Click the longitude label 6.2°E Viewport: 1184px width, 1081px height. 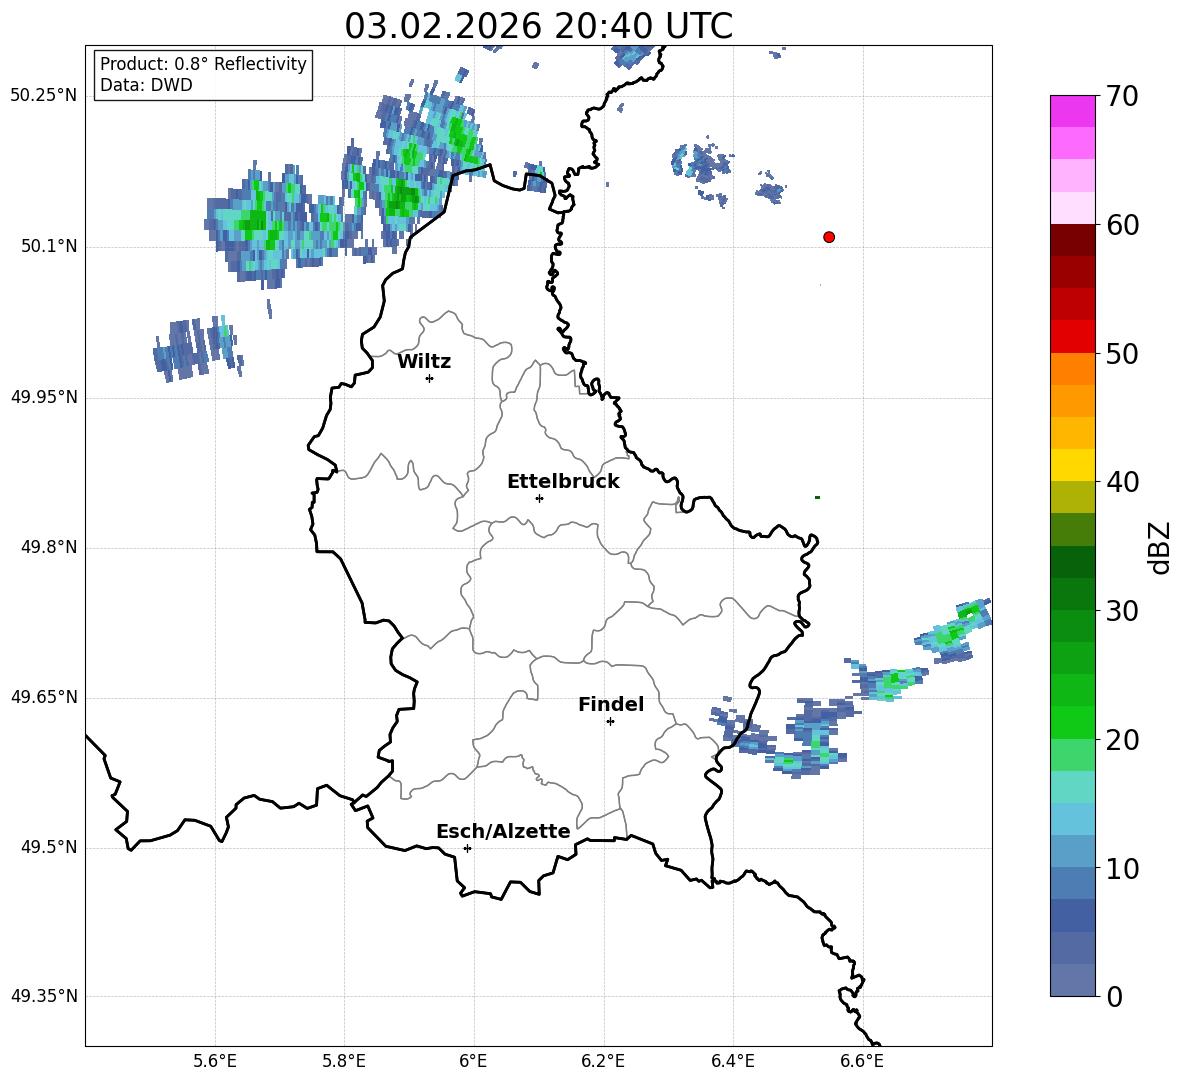[603, 1062]
